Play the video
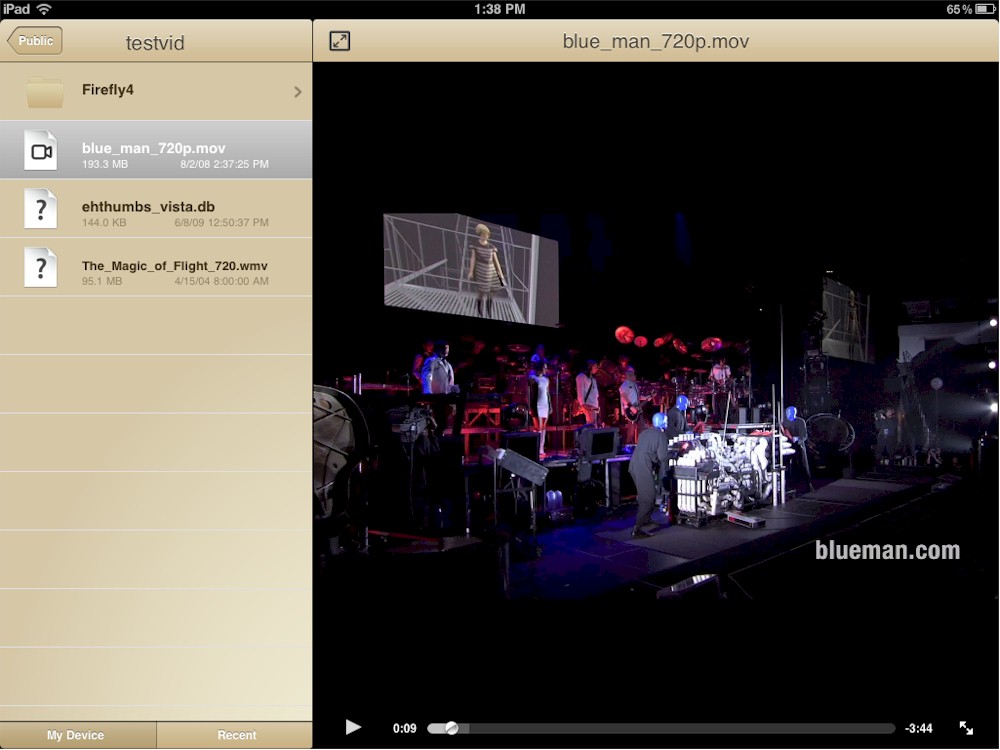The height and width of the screenshot is (750, 1000). click(x=353, y=727)
